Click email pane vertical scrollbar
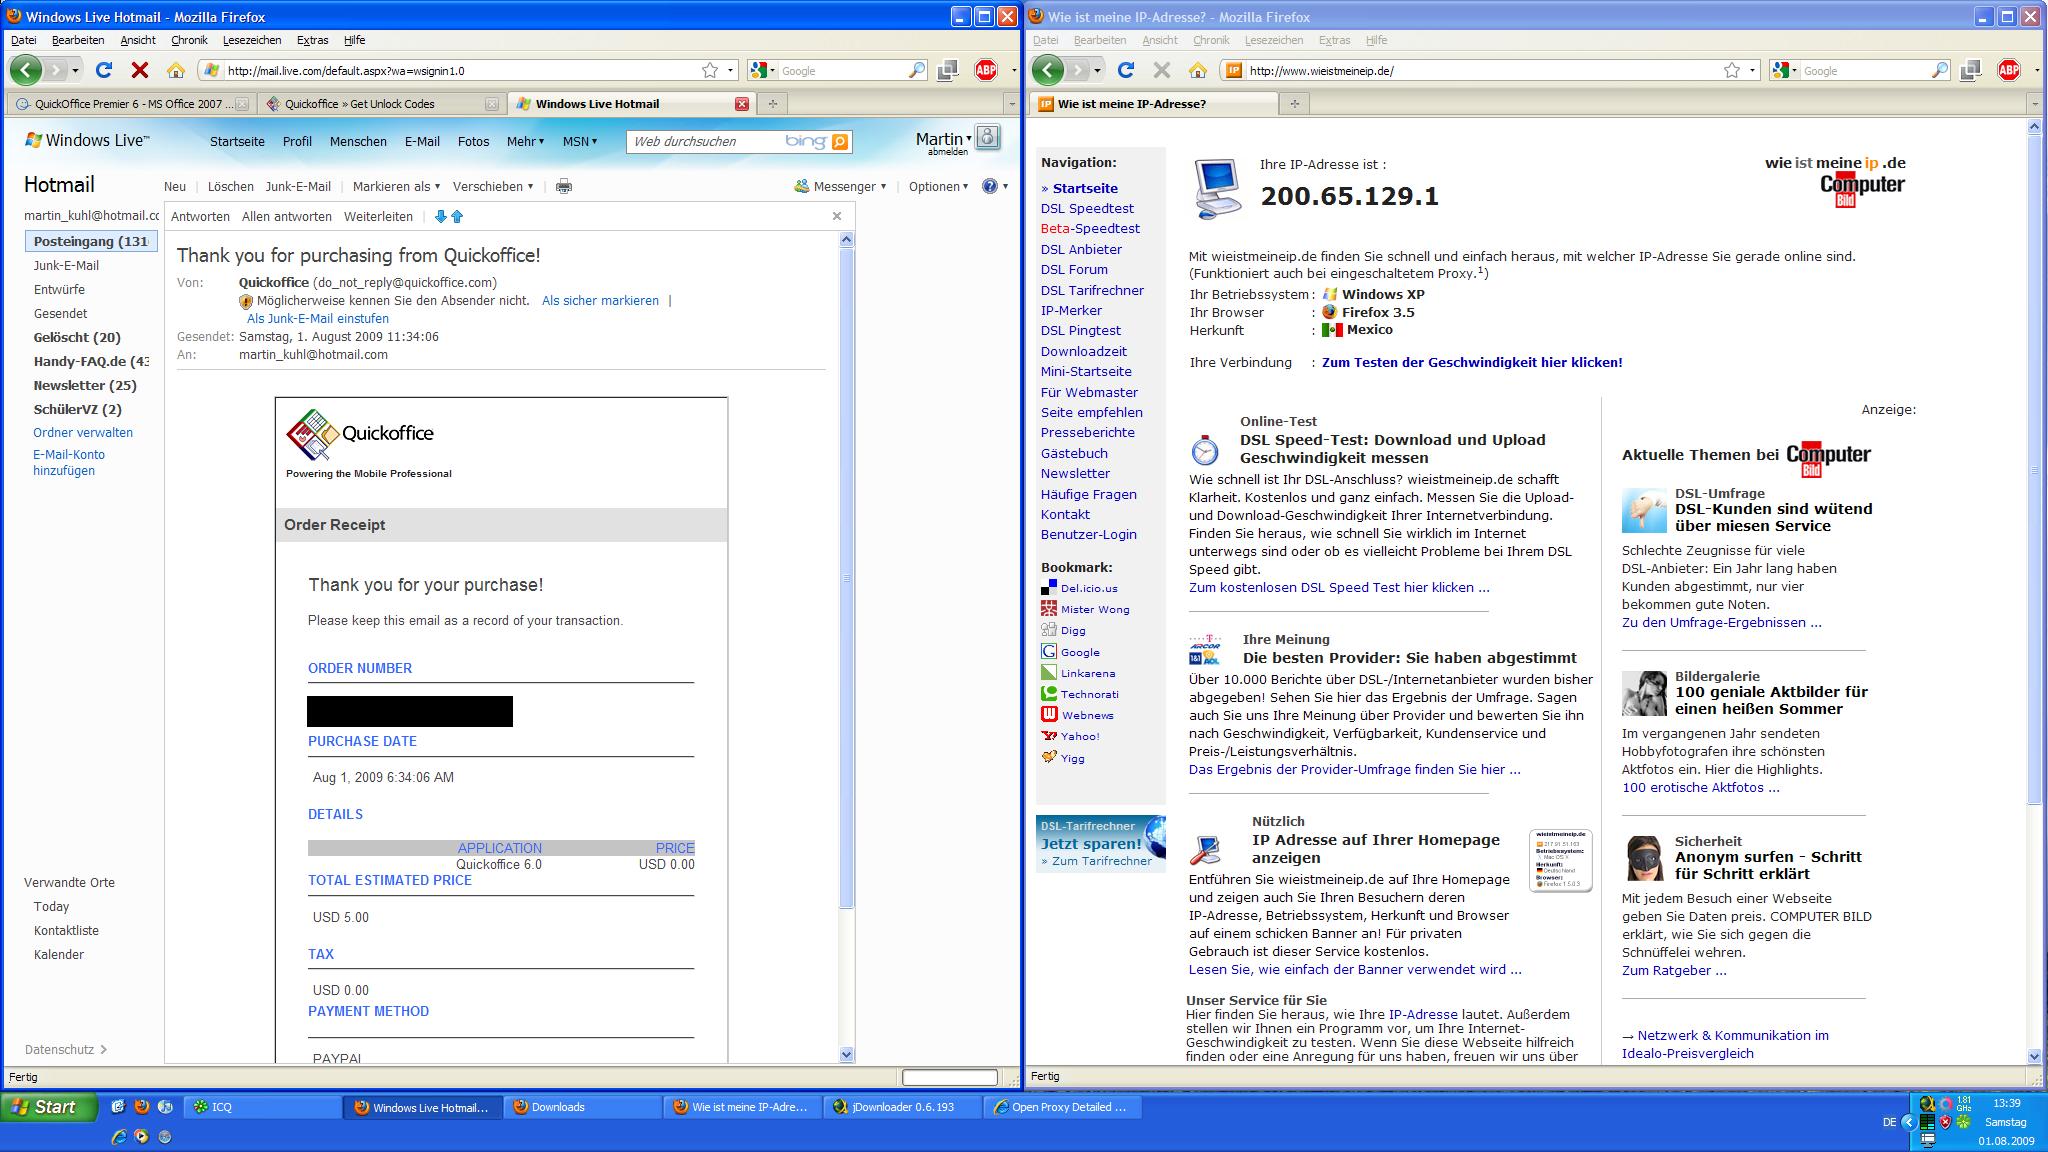The image size is (2048, 1152). click(846, 577)
